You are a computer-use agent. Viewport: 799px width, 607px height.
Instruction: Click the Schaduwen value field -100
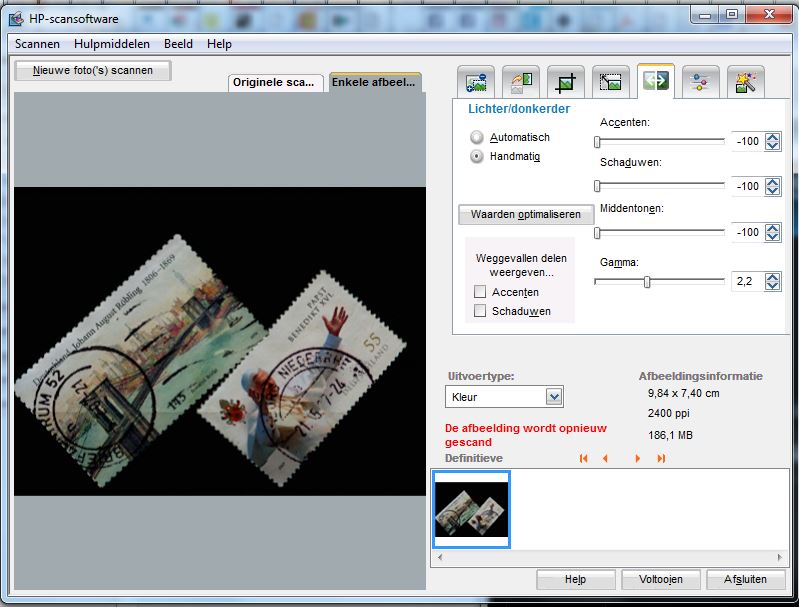coord(748,187)
